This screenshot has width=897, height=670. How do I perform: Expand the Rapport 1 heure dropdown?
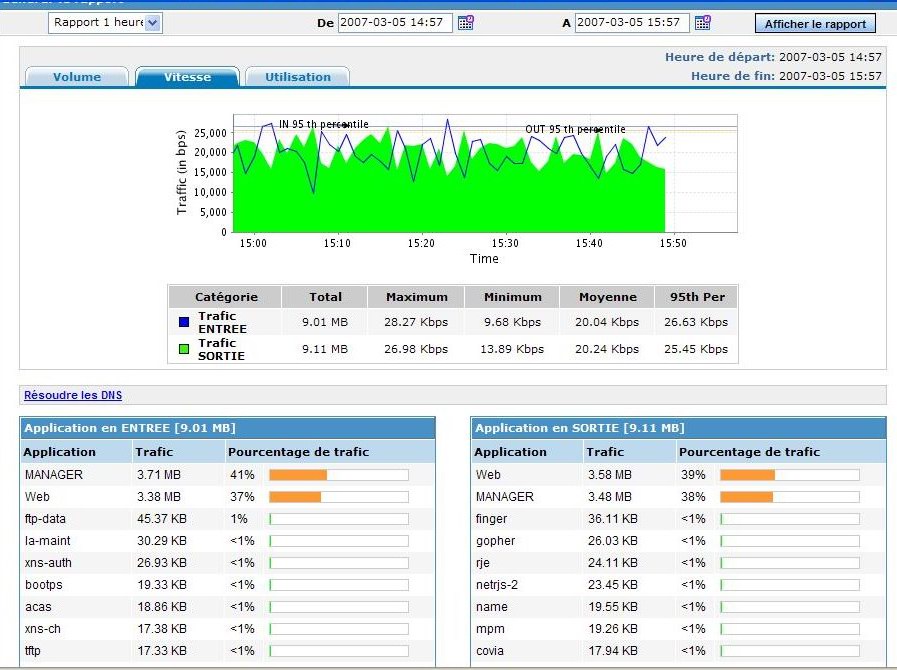[152, 23]
